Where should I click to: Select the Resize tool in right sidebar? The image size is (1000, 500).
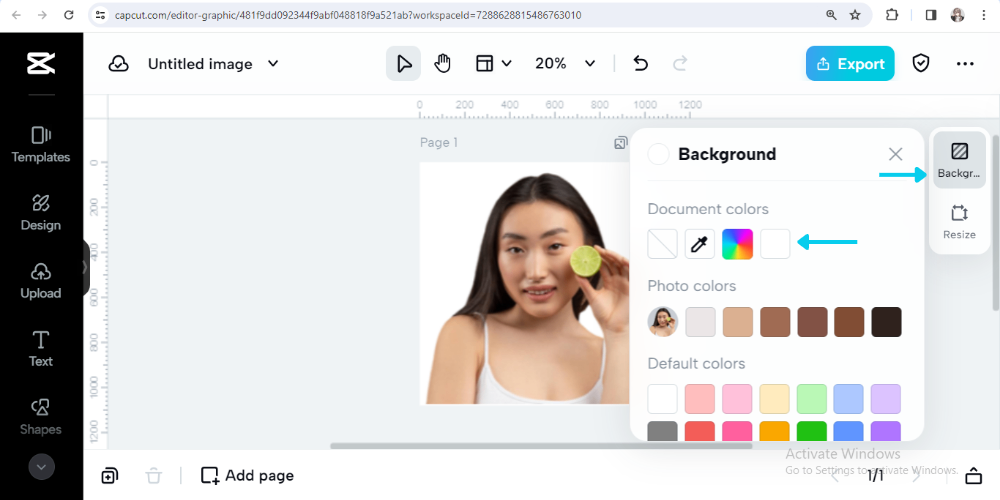(959, 221)
